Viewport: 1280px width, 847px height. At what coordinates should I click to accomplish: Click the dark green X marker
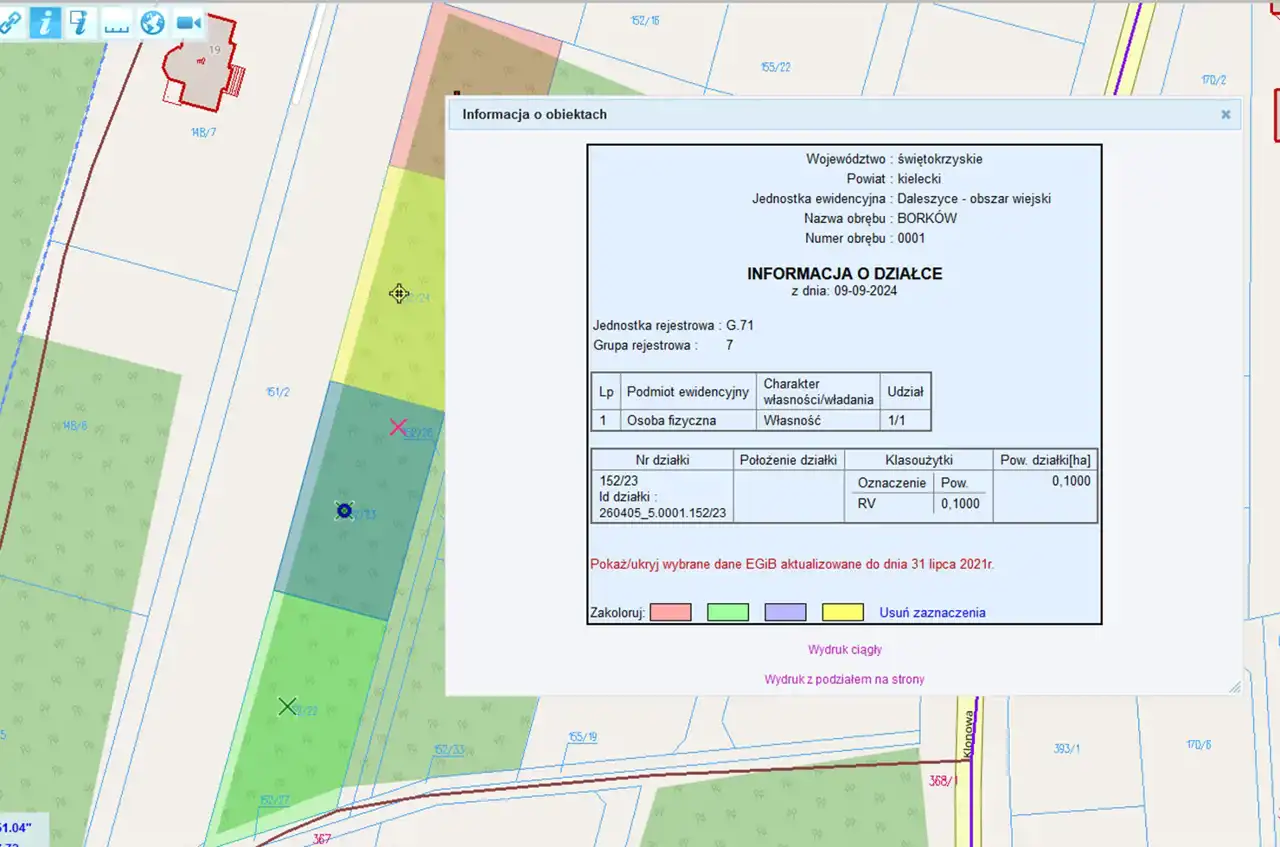[287, 707]
